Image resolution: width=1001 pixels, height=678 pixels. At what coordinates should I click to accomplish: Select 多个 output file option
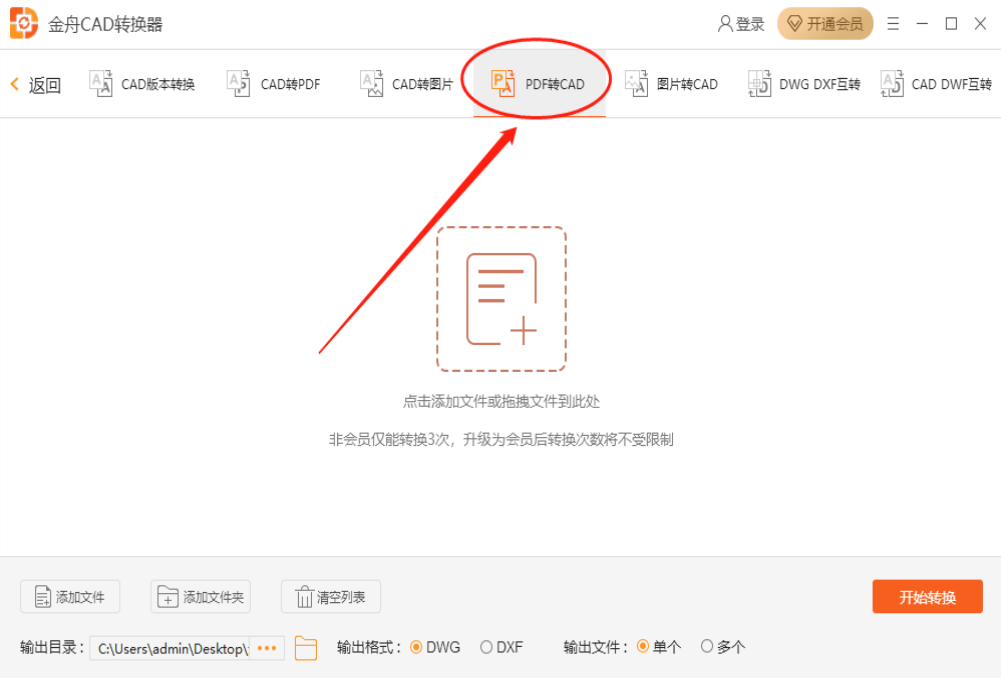707,647
